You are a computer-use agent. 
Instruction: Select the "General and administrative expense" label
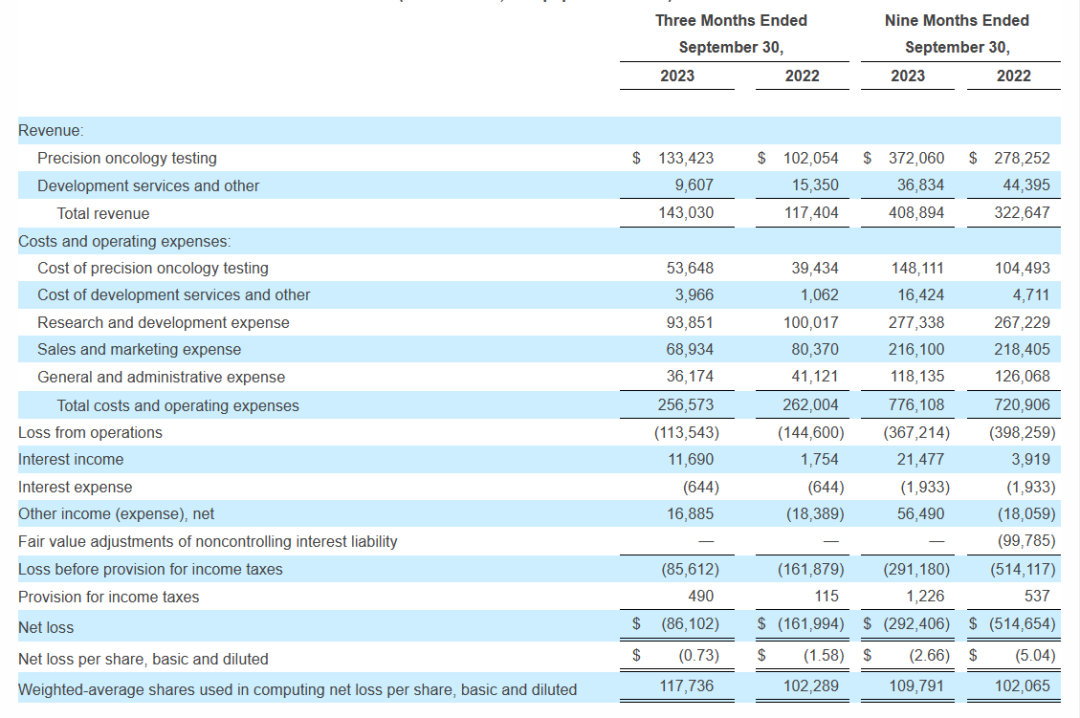coord(161,377)
